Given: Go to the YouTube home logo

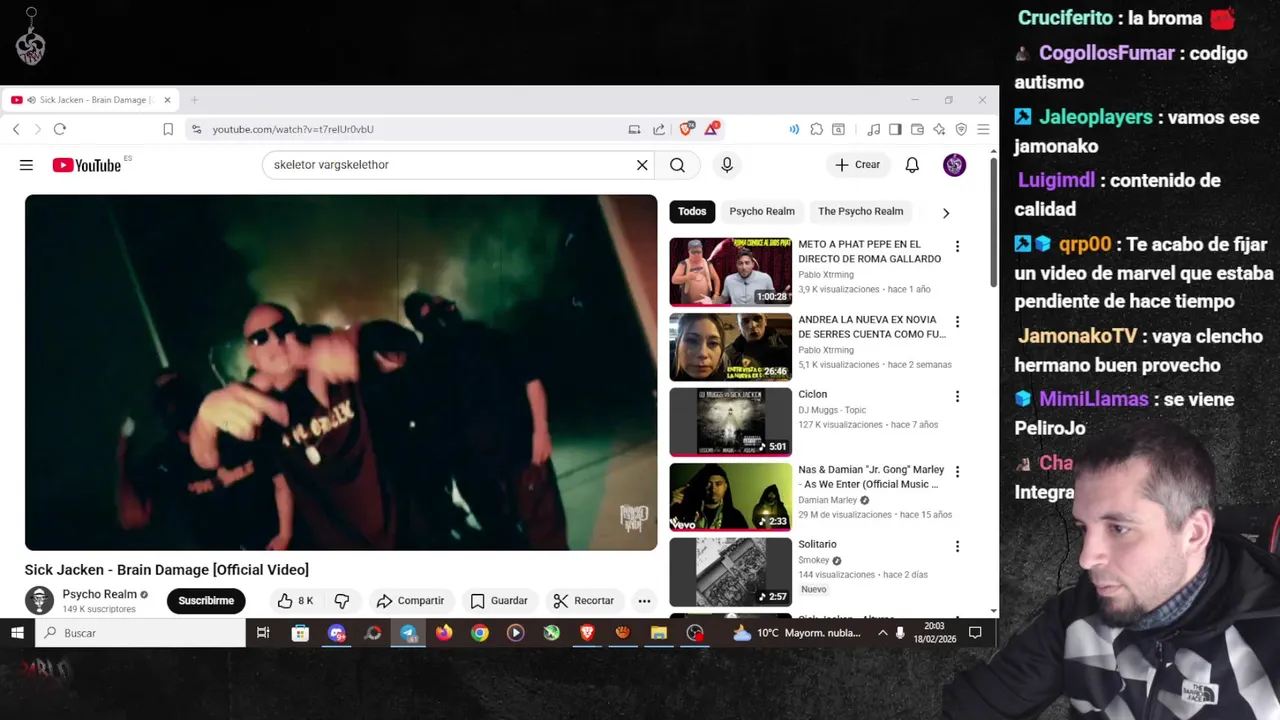Looking at the screenshot, I should point(87,165).
